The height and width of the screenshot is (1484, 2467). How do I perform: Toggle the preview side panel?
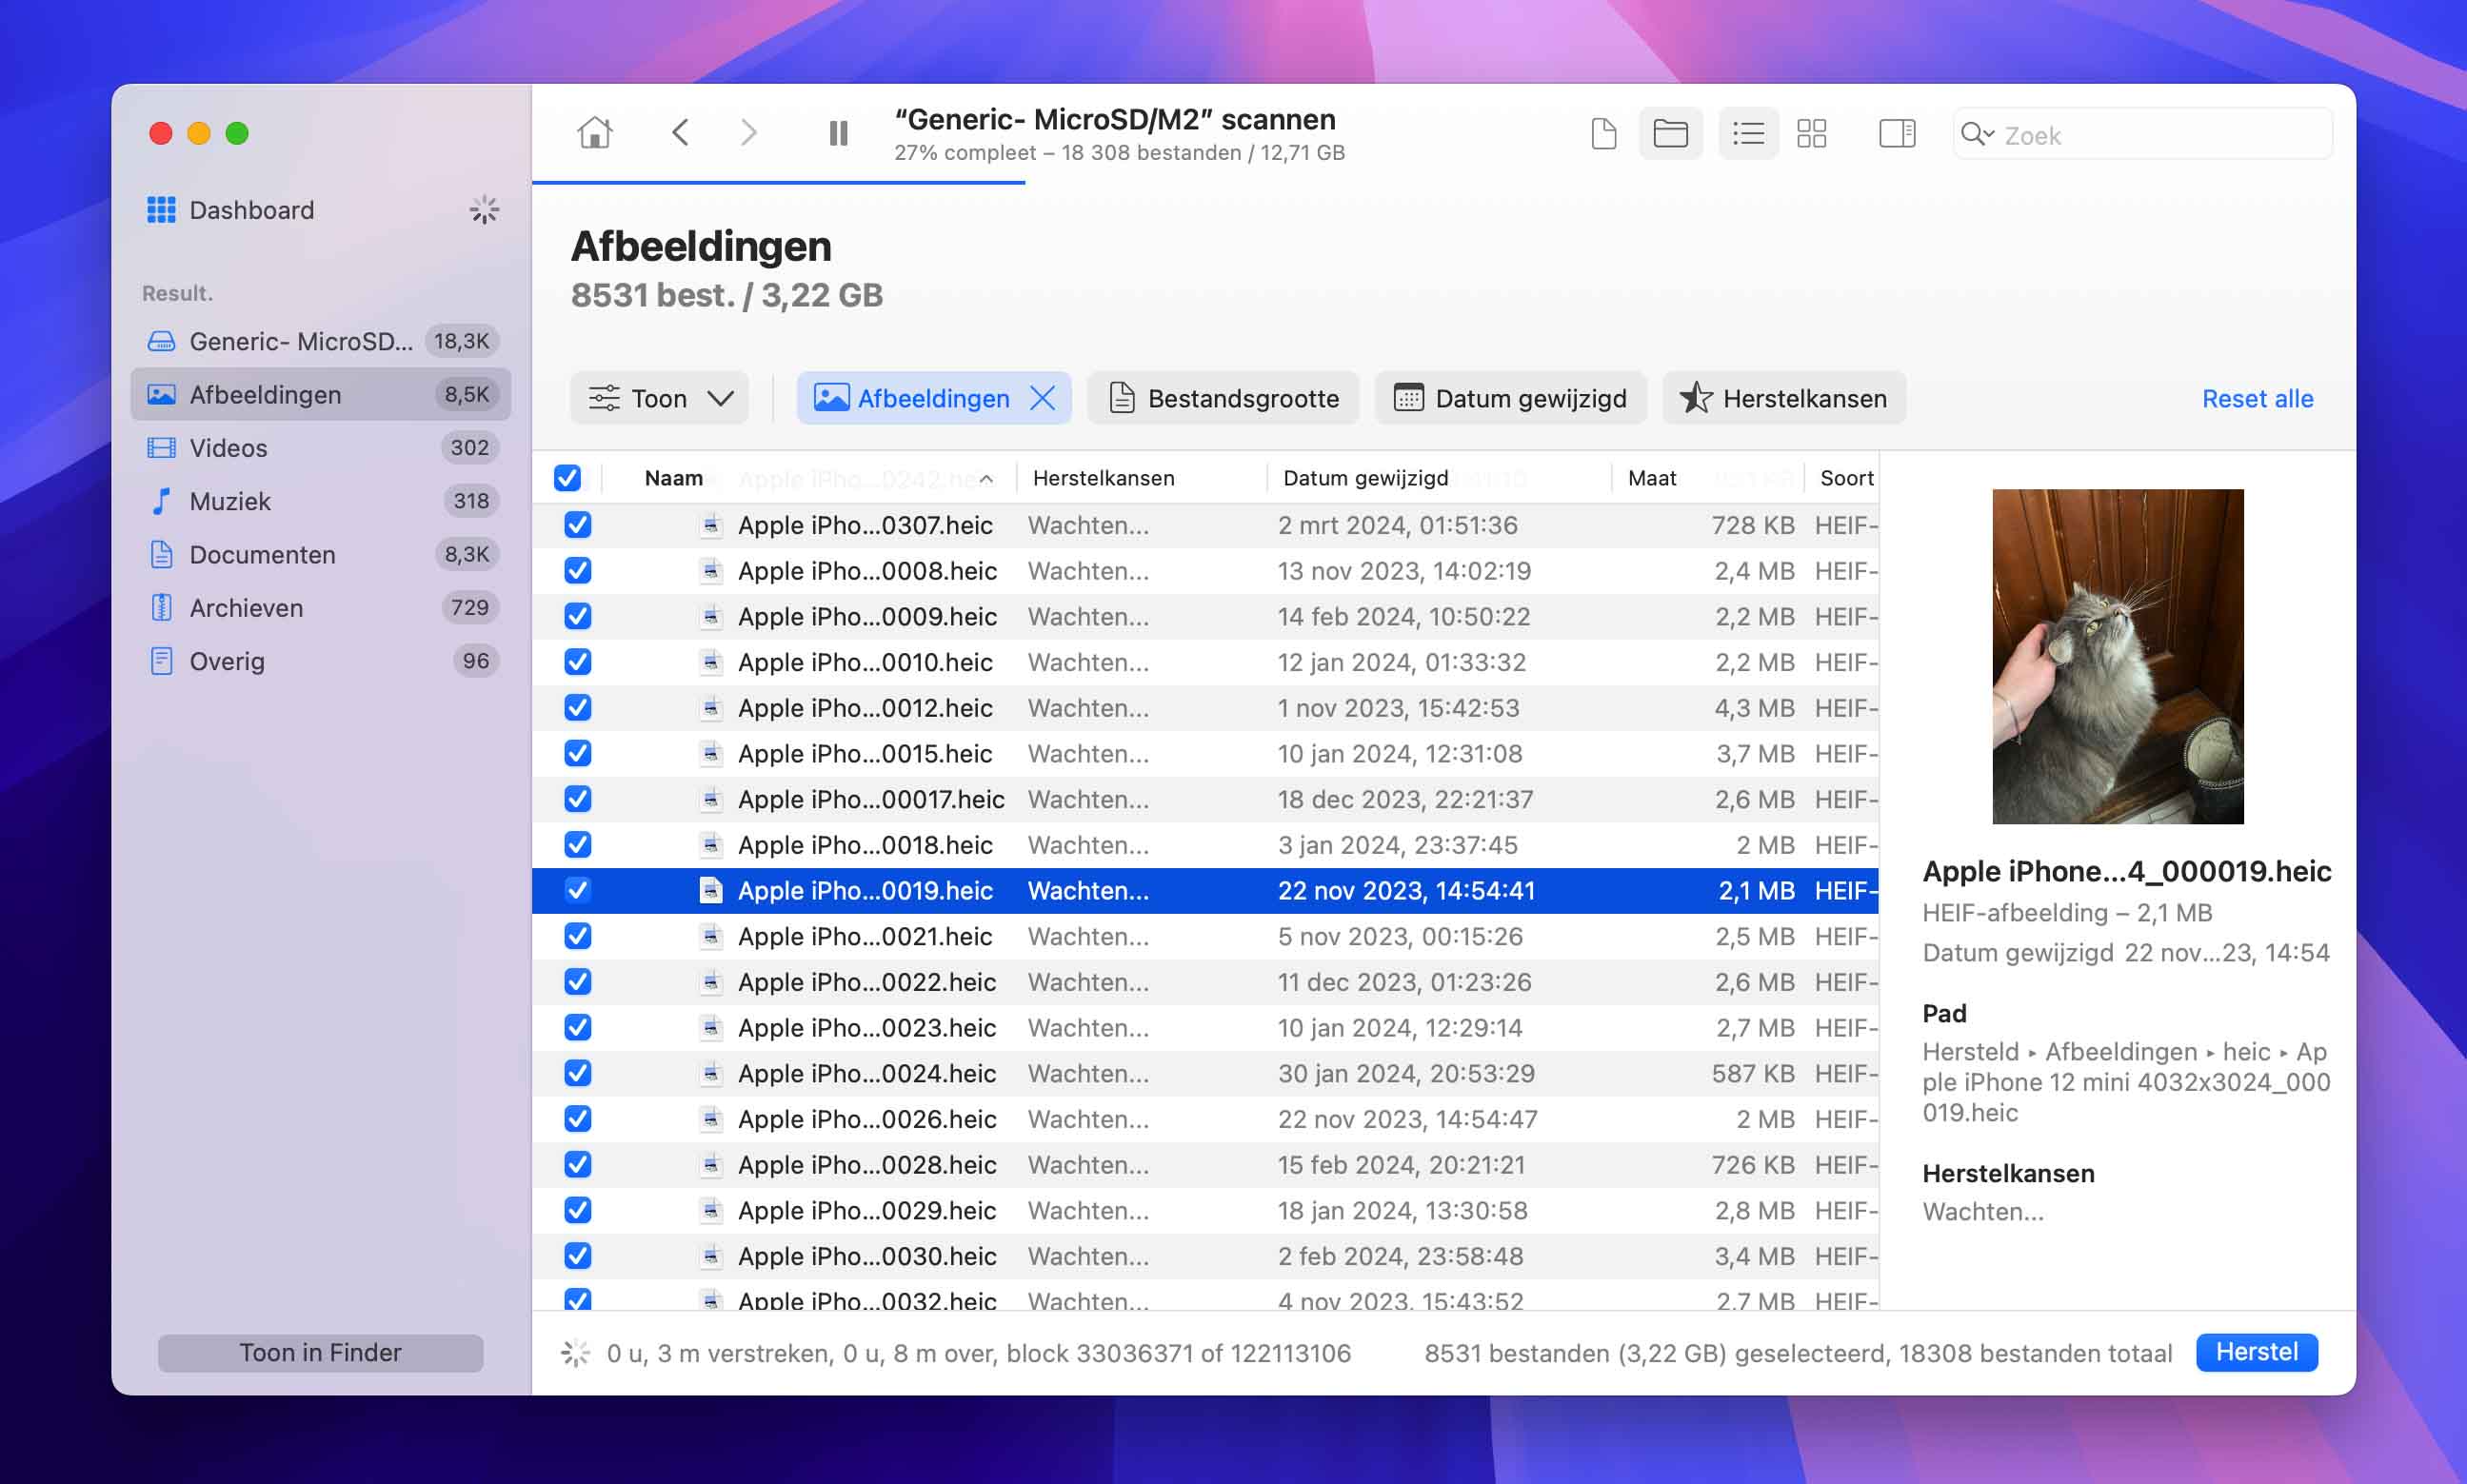click(1896, 133)
